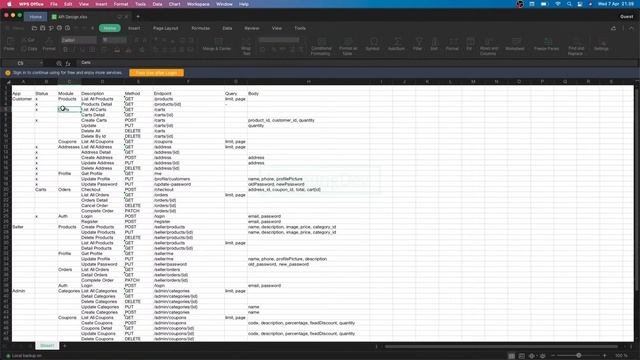Screen dimensions: 640x360
Task: Click the Guest account label
Action: click(x=626, y=17)
